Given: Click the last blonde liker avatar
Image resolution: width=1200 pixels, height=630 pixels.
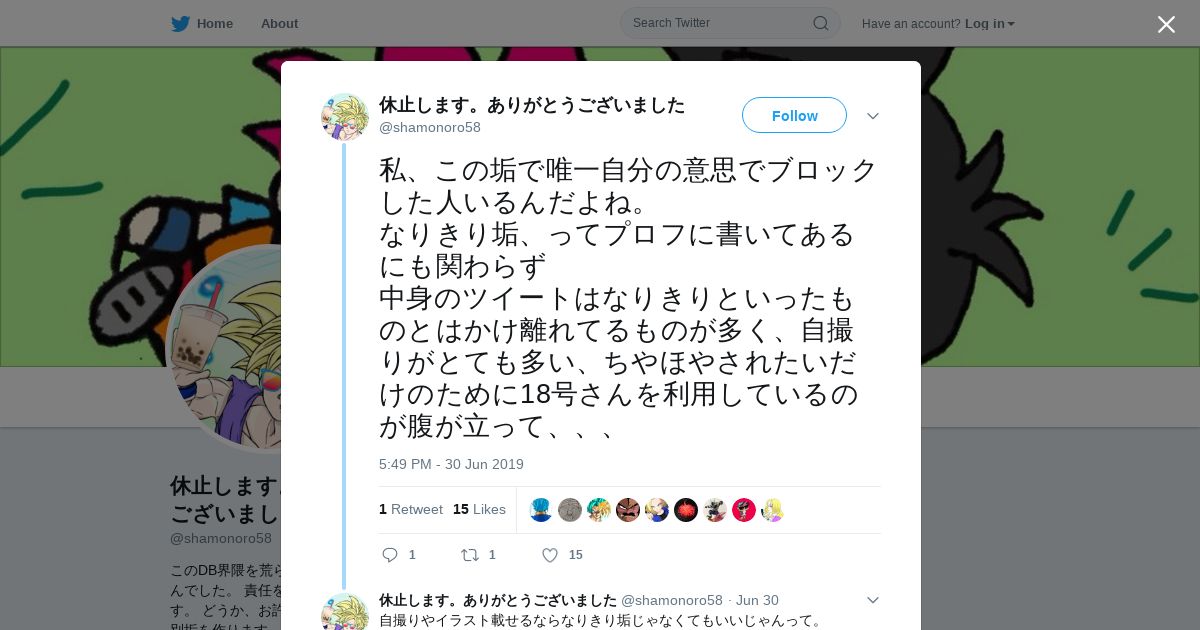Looking at the screenshot, I should pyautogui.click(x=773, y=510).
